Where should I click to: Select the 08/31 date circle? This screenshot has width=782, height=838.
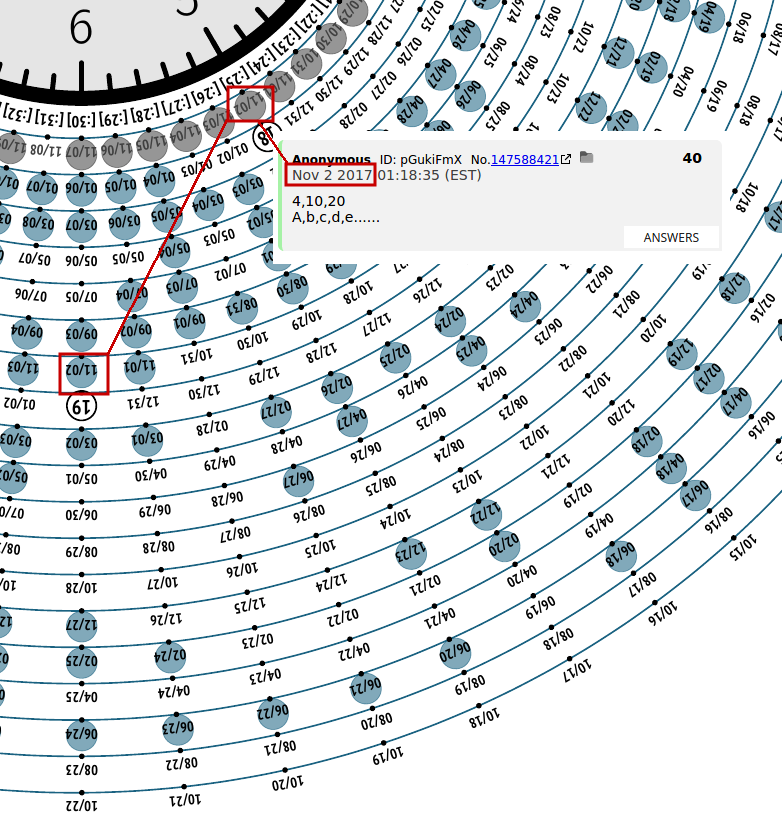click(x=242, y=307)
